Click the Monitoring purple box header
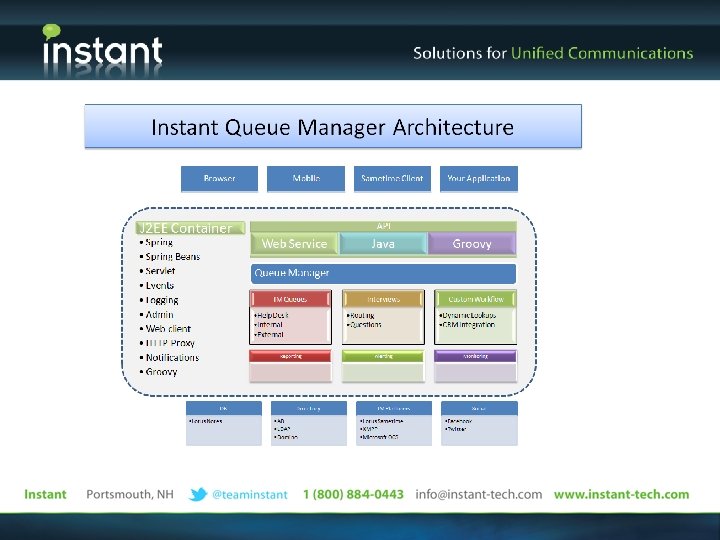Screen dimensions: 720x540 [476, 356]
